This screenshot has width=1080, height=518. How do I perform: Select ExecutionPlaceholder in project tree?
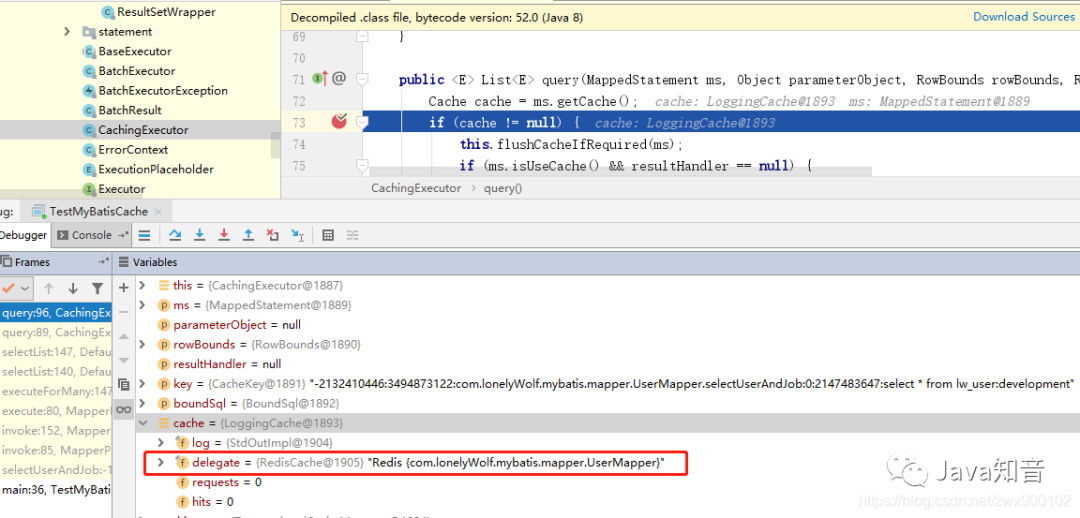coord(156,169)
